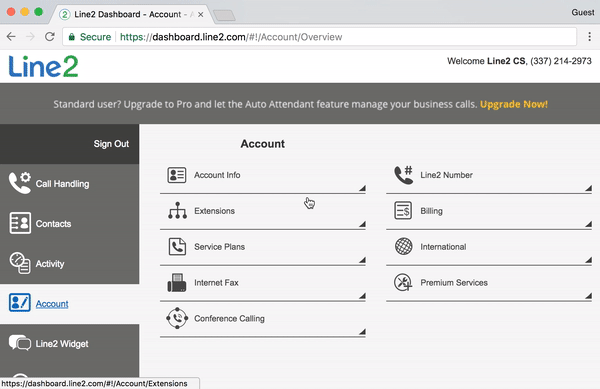Screen dimensions: 600x389
Task: Expand the Internet Fax corner arrow
Action: pyautogui.click(x=362, y=296)
